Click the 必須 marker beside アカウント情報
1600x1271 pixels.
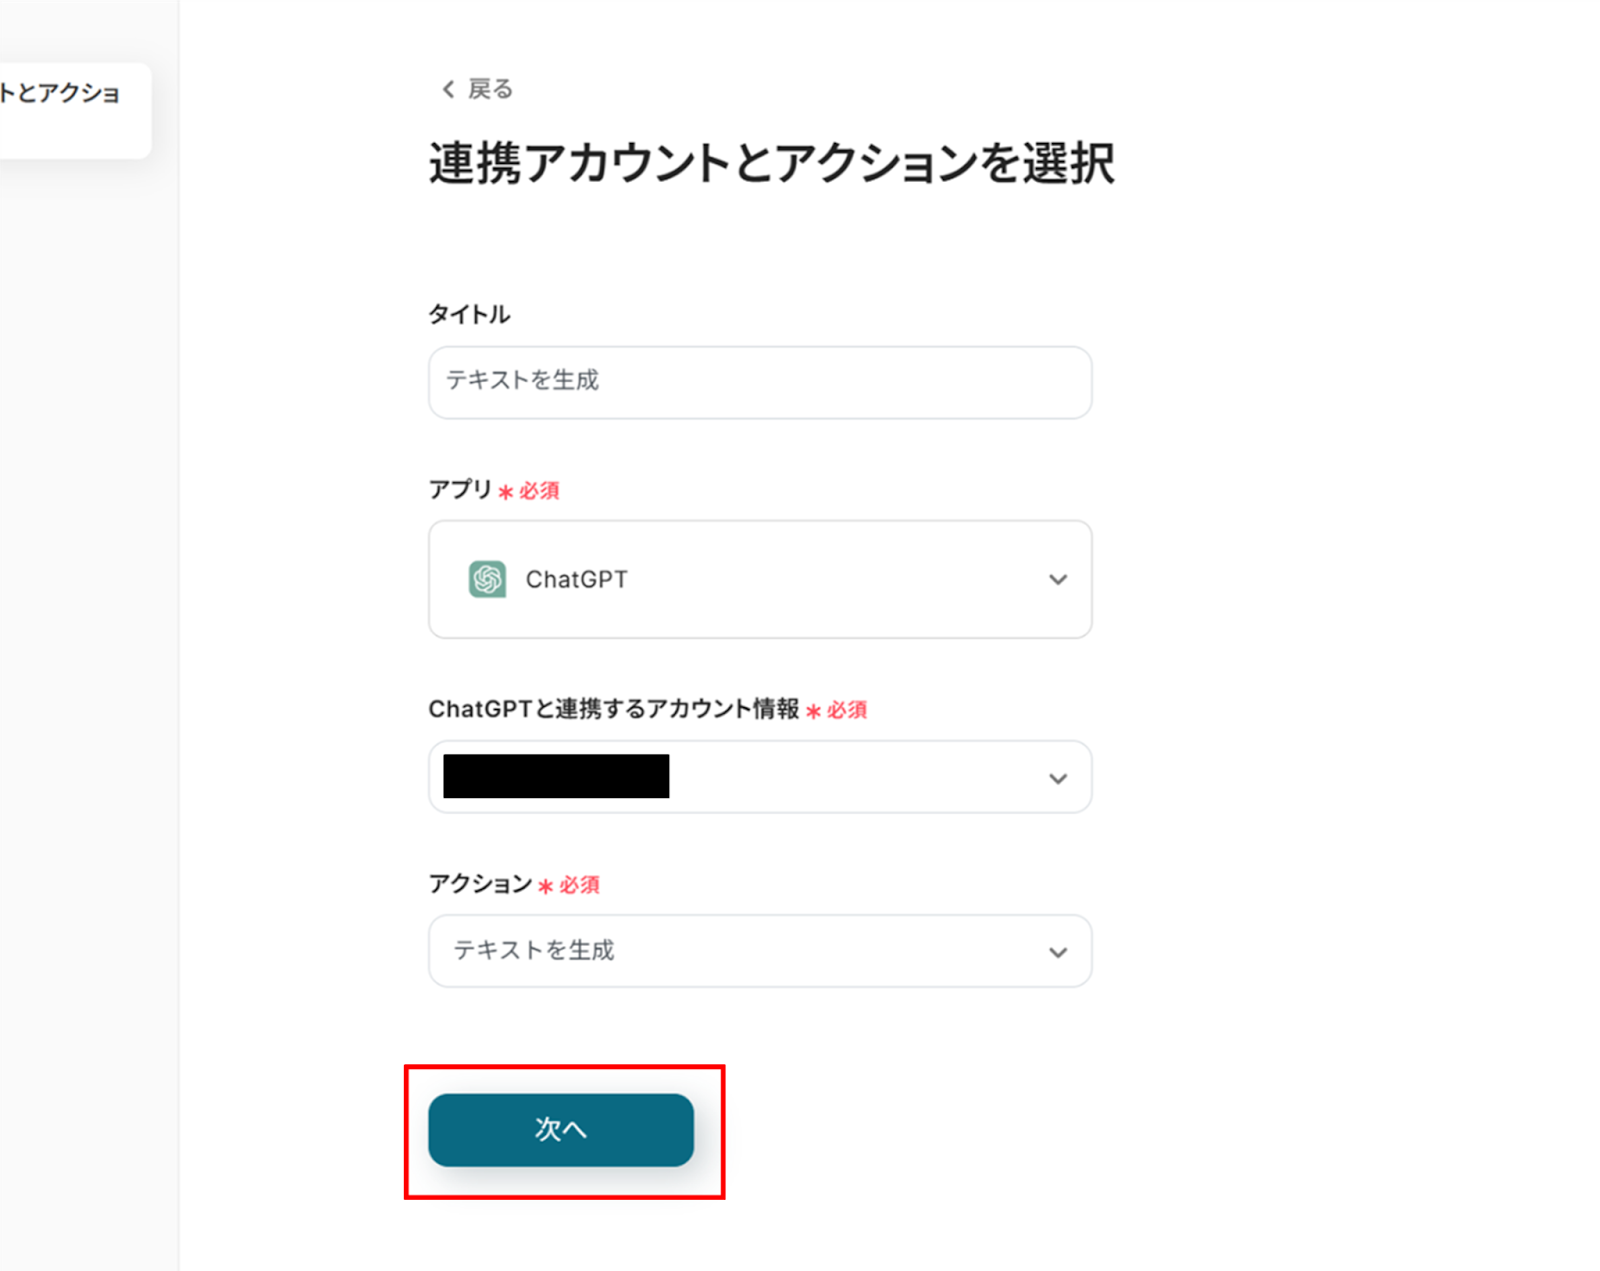pyautogui.click(x=846, y=710)
